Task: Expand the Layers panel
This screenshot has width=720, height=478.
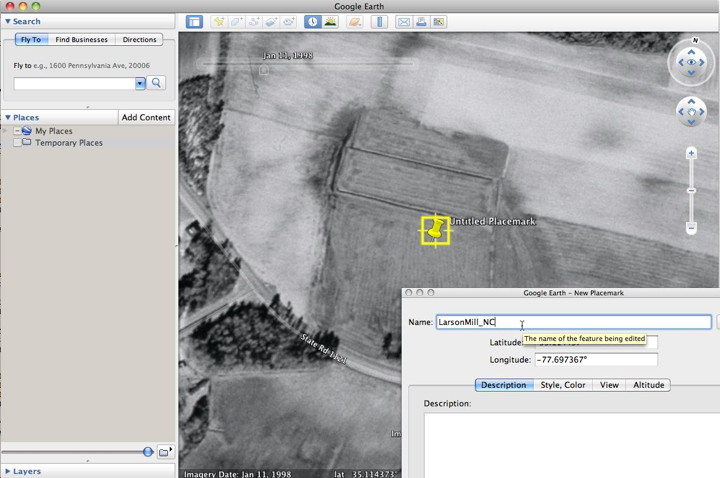Action: 8,470
